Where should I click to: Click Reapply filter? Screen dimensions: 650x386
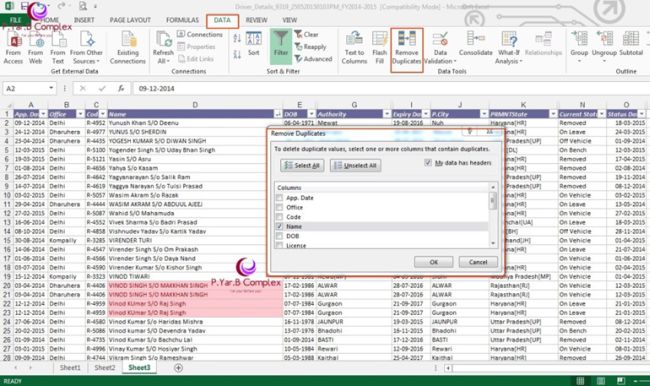[310, 47]
